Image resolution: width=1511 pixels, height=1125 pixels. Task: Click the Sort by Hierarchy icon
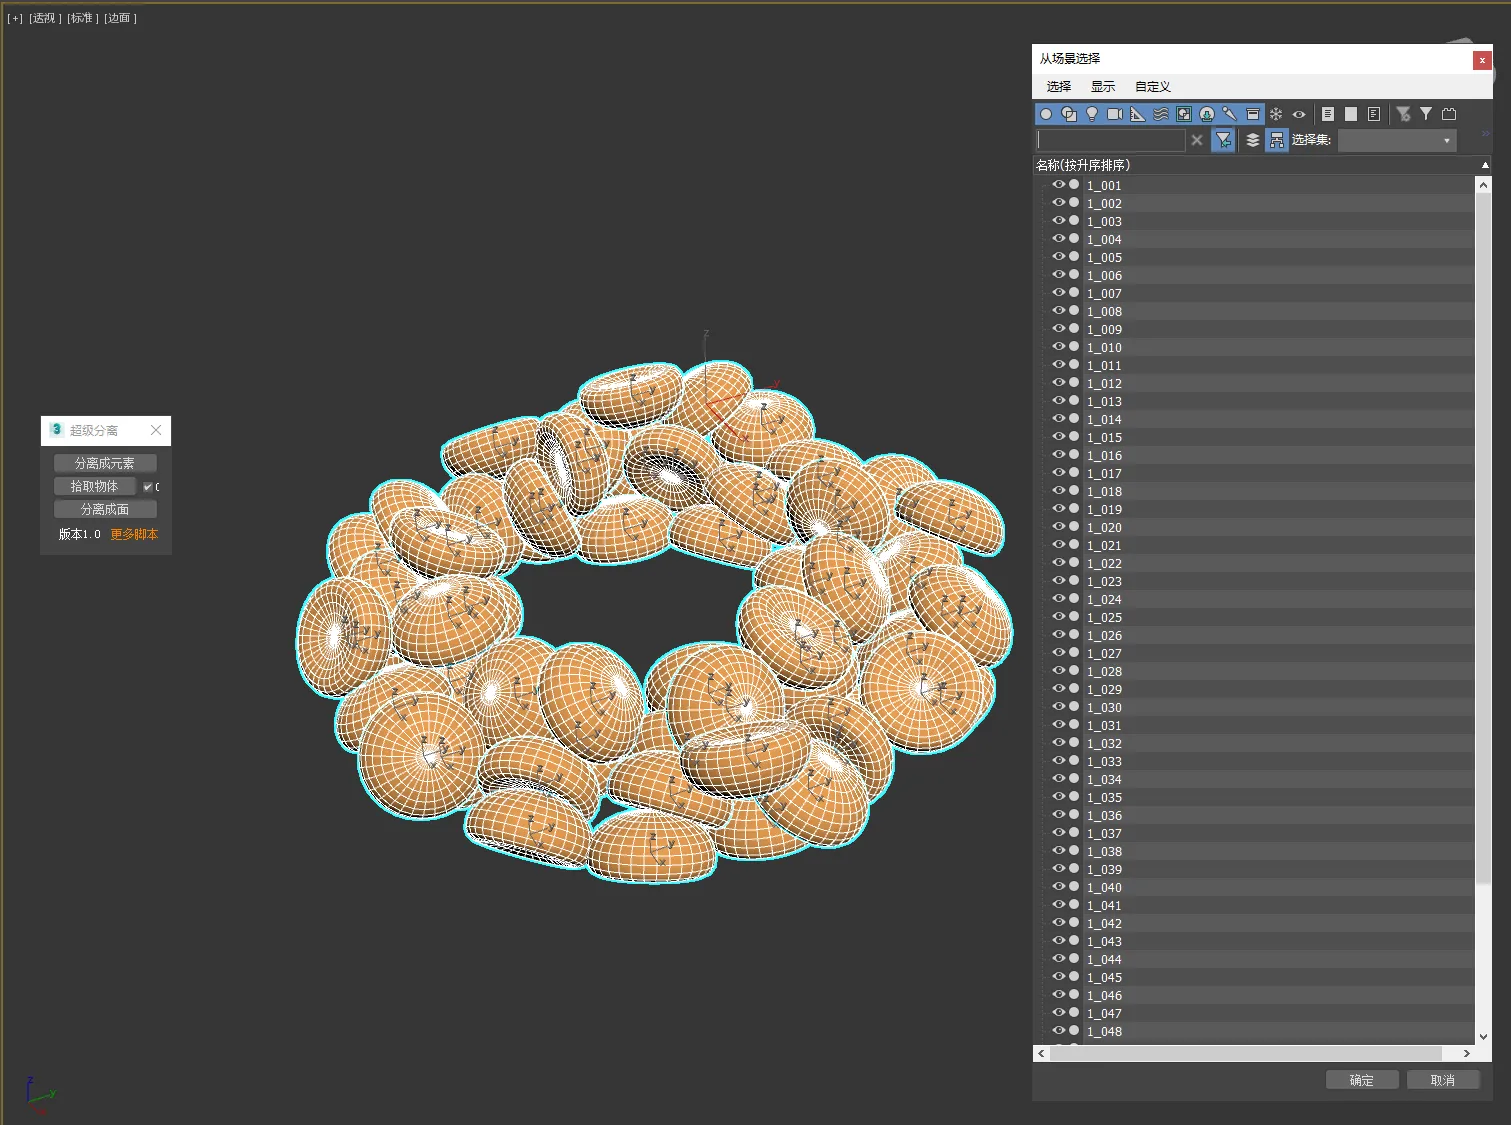tap(1276, 141)
